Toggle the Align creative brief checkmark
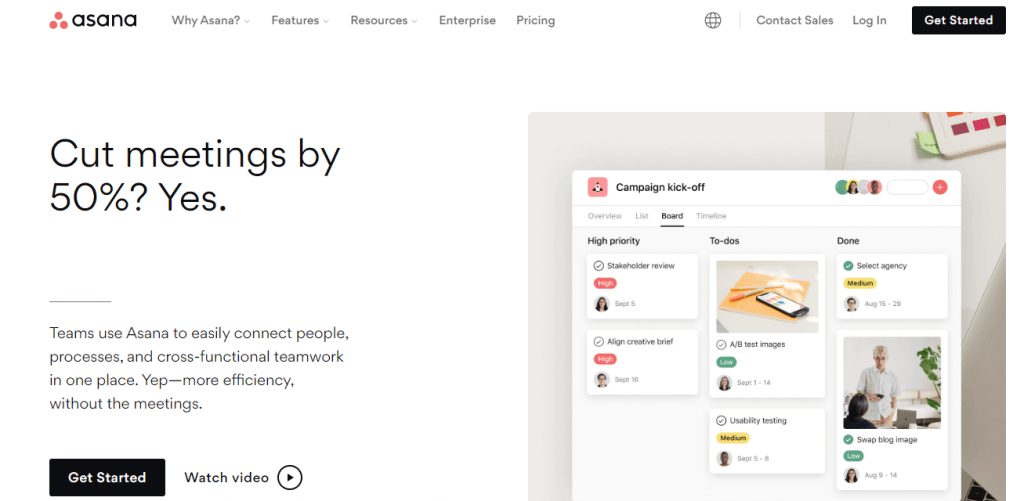The image size is (1024, 501). point(598,342)
